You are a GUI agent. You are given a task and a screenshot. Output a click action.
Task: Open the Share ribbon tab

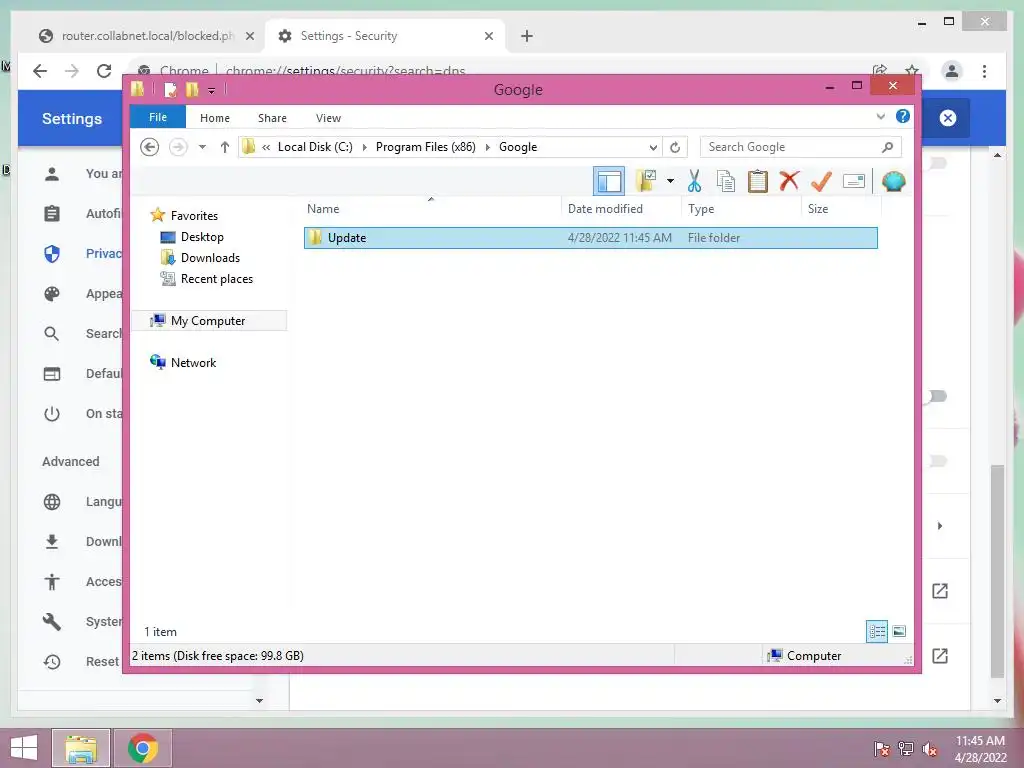pos(272,118)
